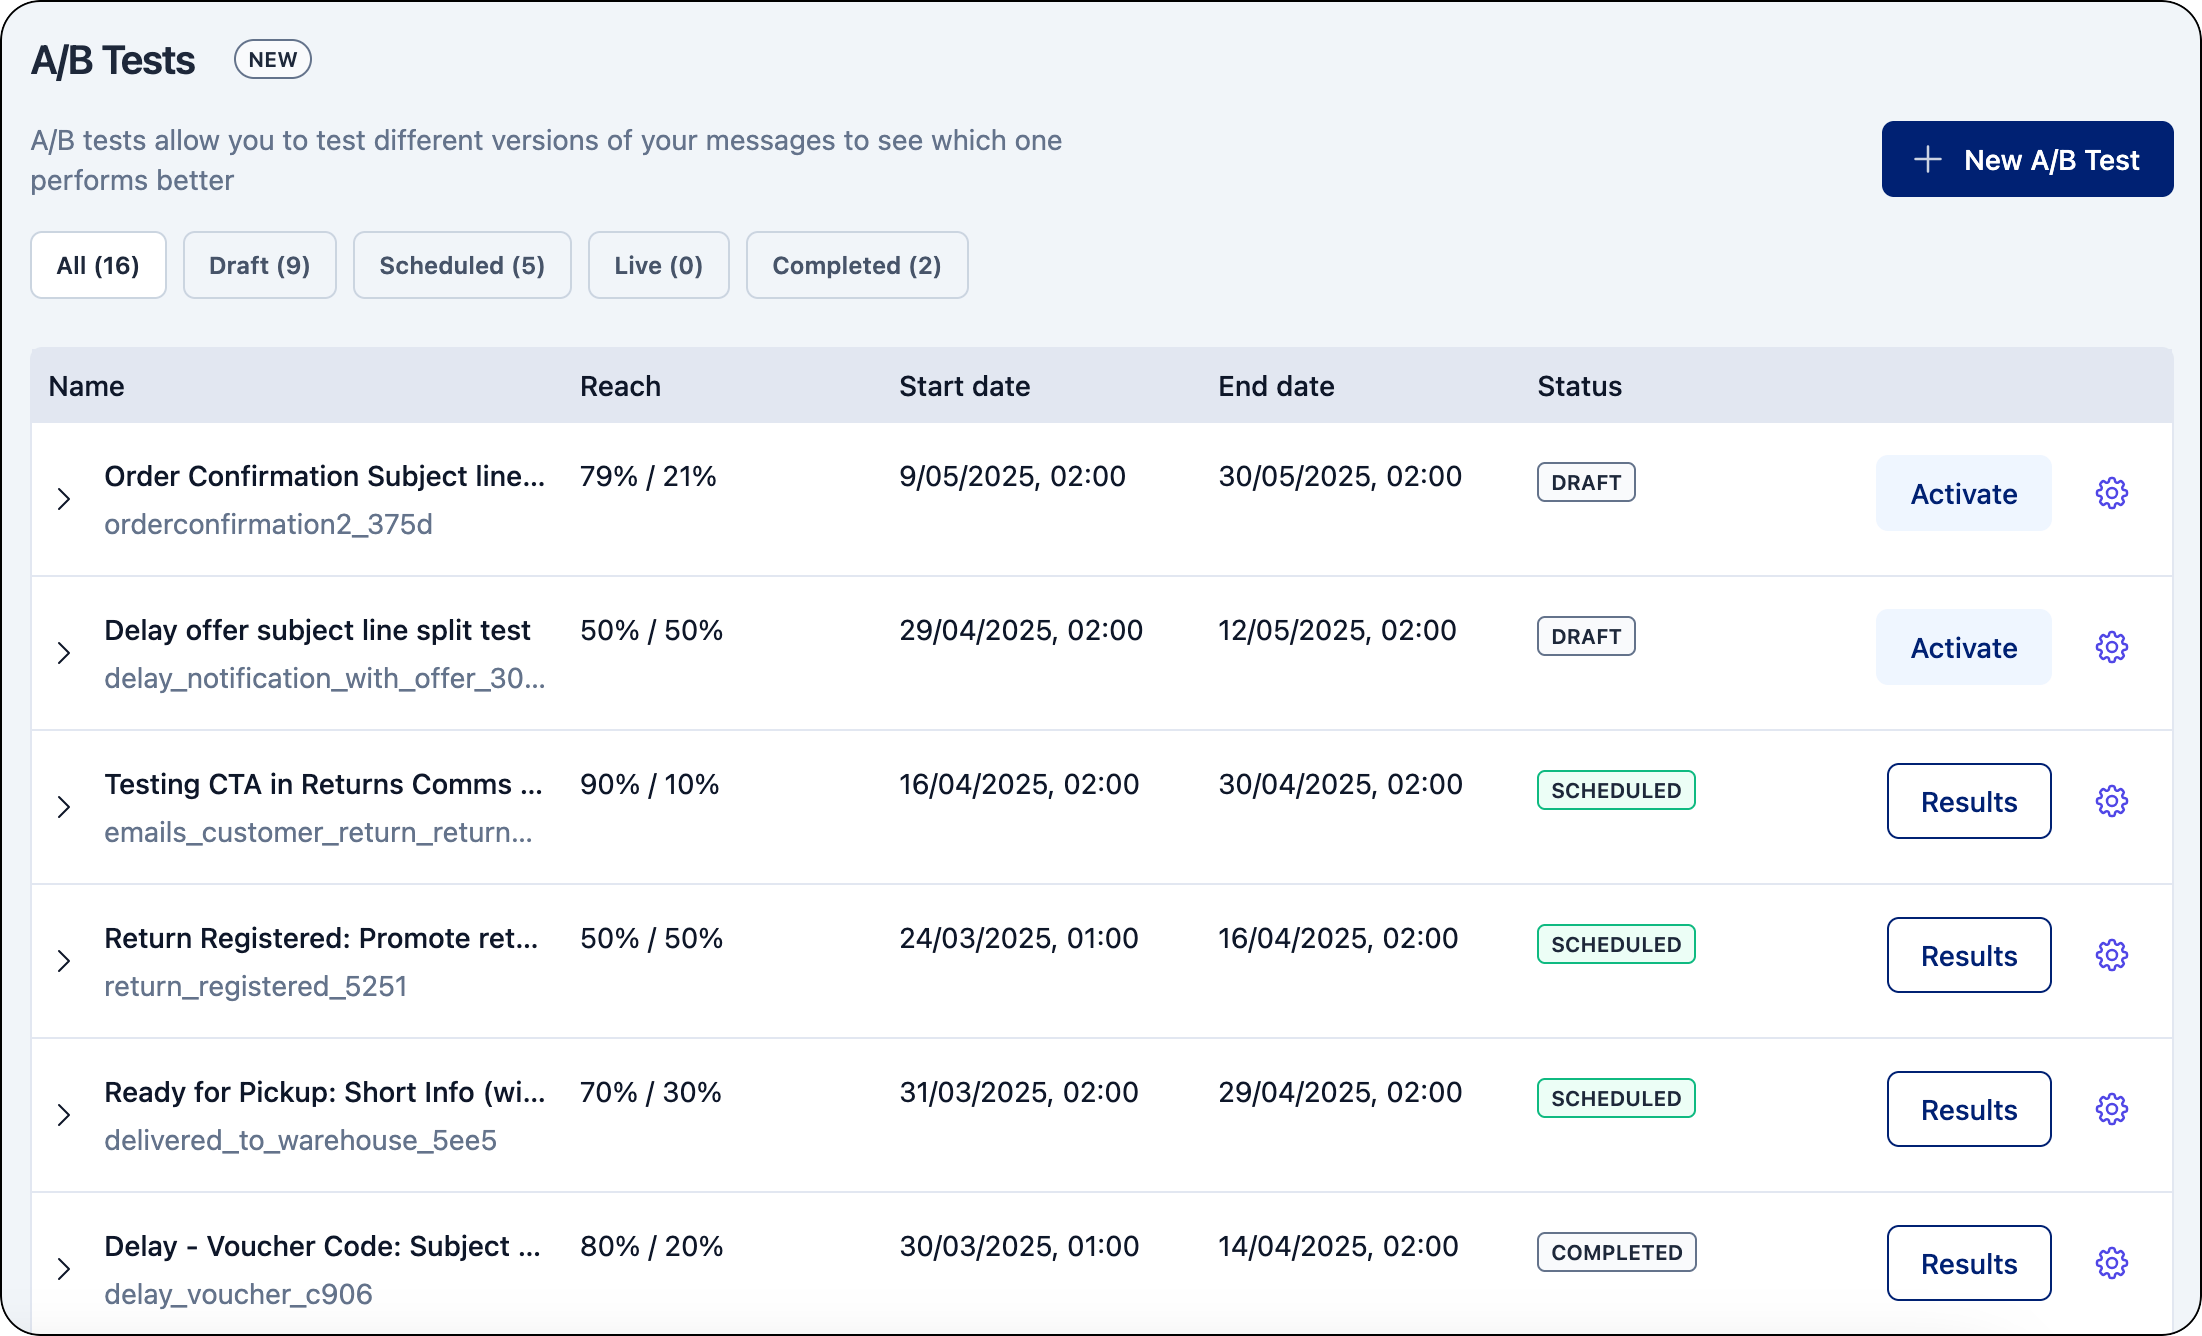The width and height of the screenshot is (2202, 1336).
Task: Open settings for Order Confirmation Subject line test
Action: click(2112, 493)
